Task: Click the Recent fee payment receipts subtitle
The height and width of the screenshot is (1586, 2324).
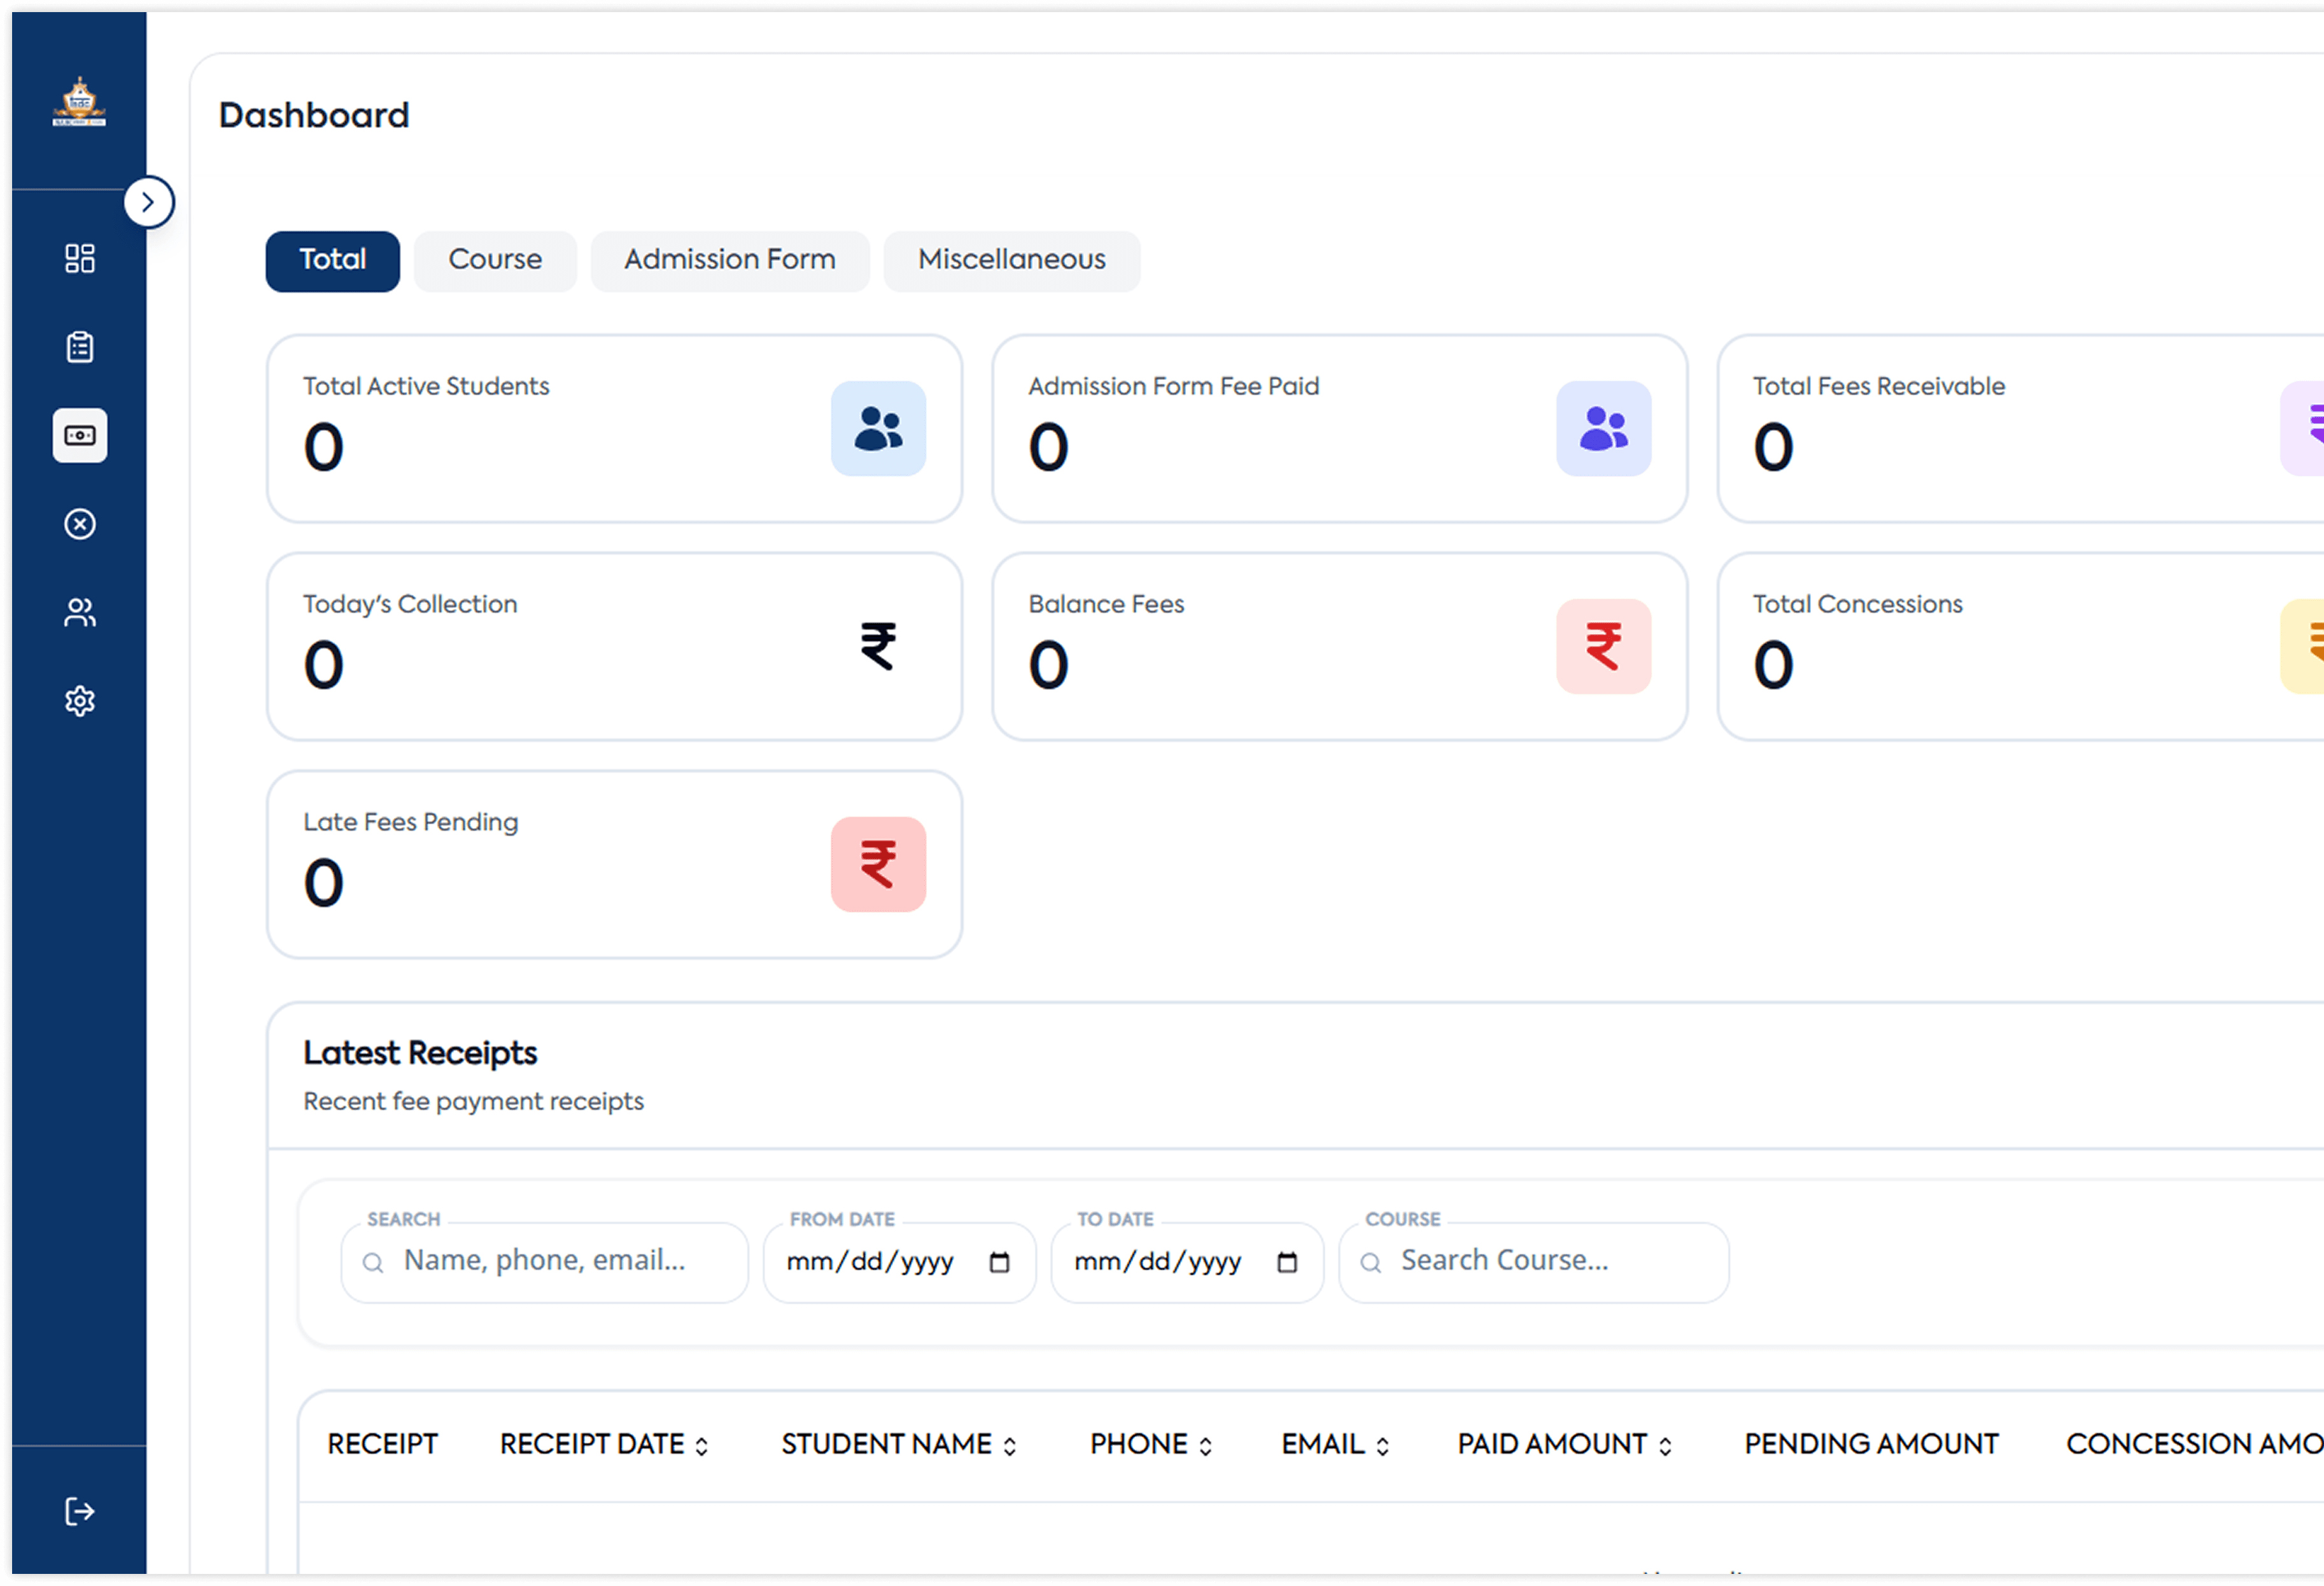Action: 473,1101
